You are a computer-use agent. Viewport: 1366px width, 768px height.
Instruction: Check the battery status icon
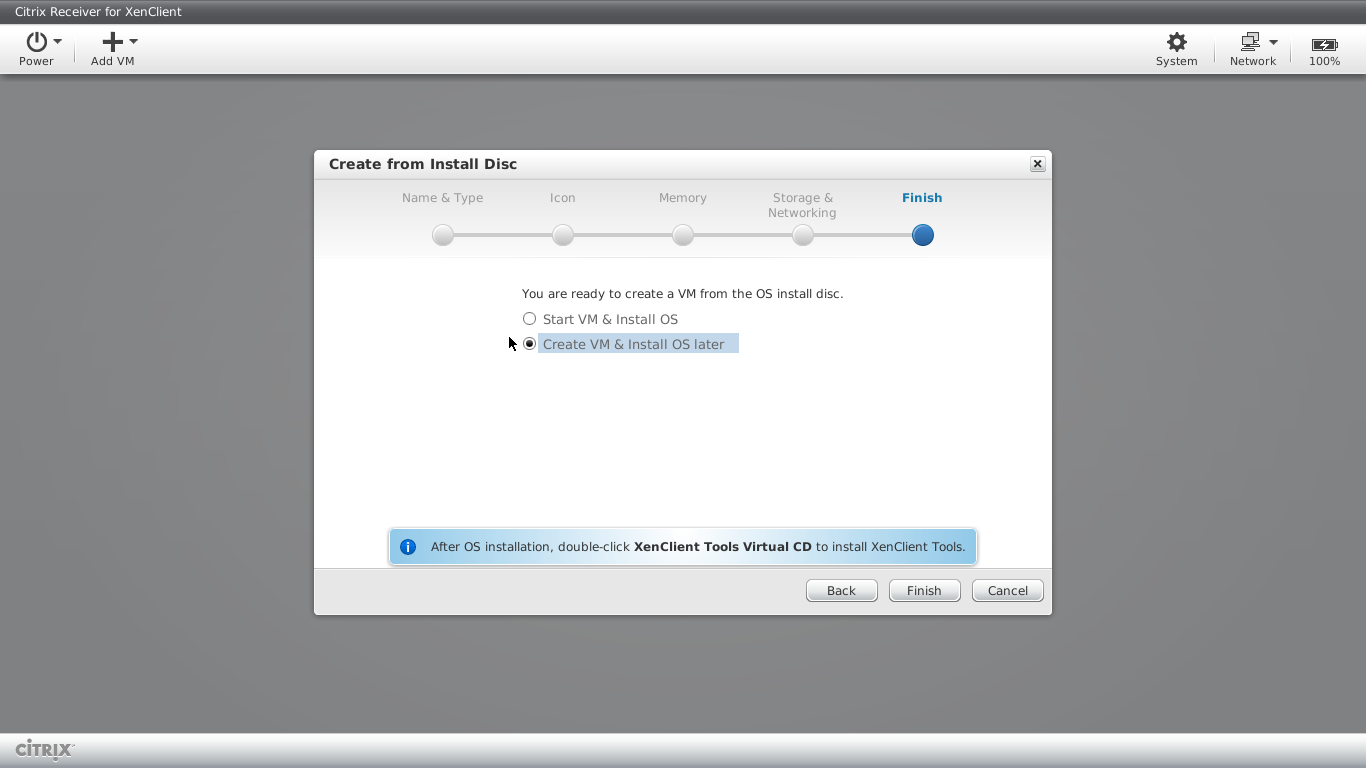(x=1324, y=44)
